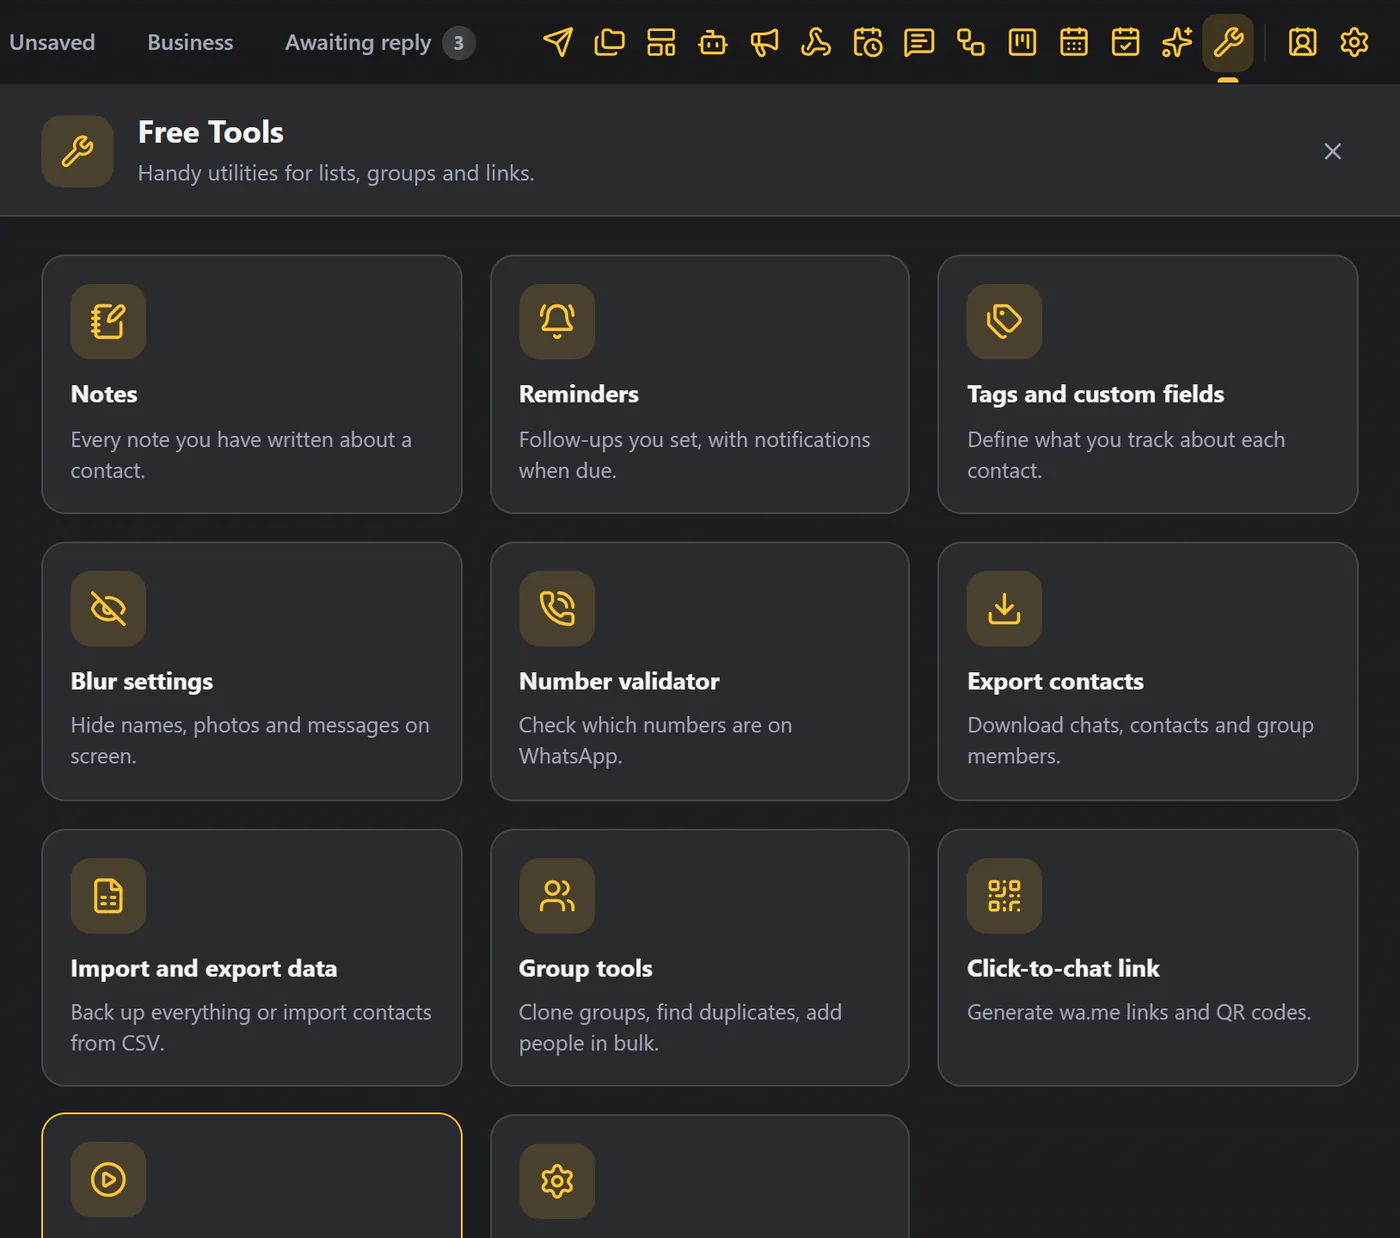Screen dimensions: 1400x1238
Task: Open the Click-to-chat link title
Action: (1063, 968)
